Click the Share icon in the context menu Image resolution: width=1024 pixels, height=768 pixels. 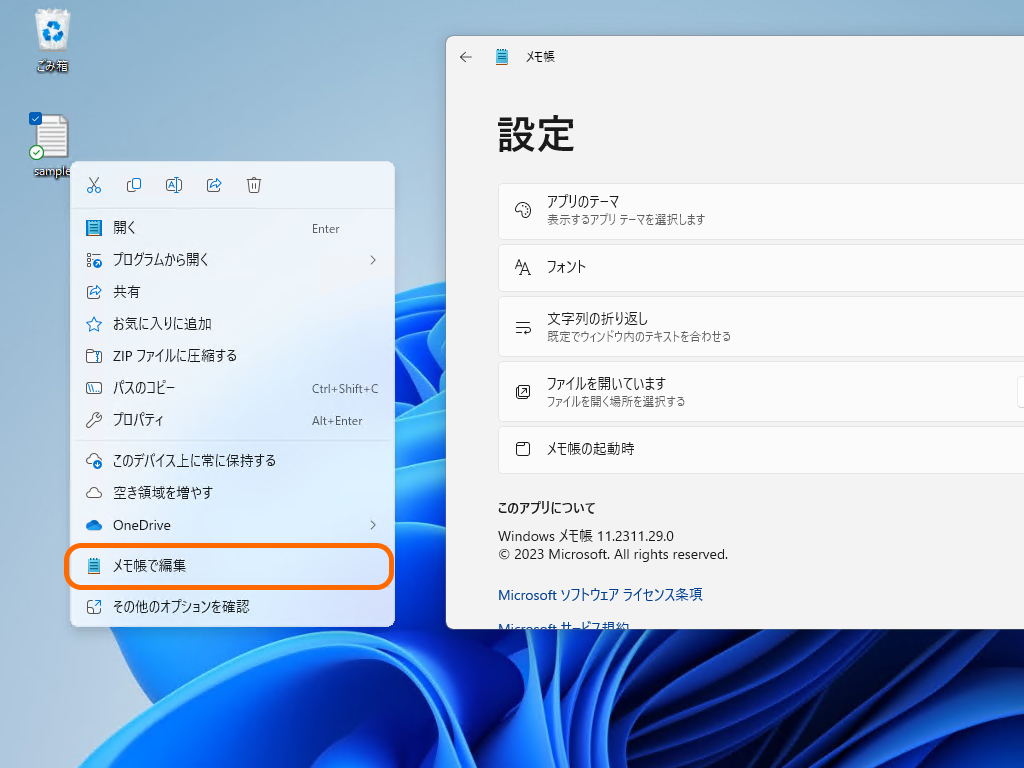click(214, 185)
